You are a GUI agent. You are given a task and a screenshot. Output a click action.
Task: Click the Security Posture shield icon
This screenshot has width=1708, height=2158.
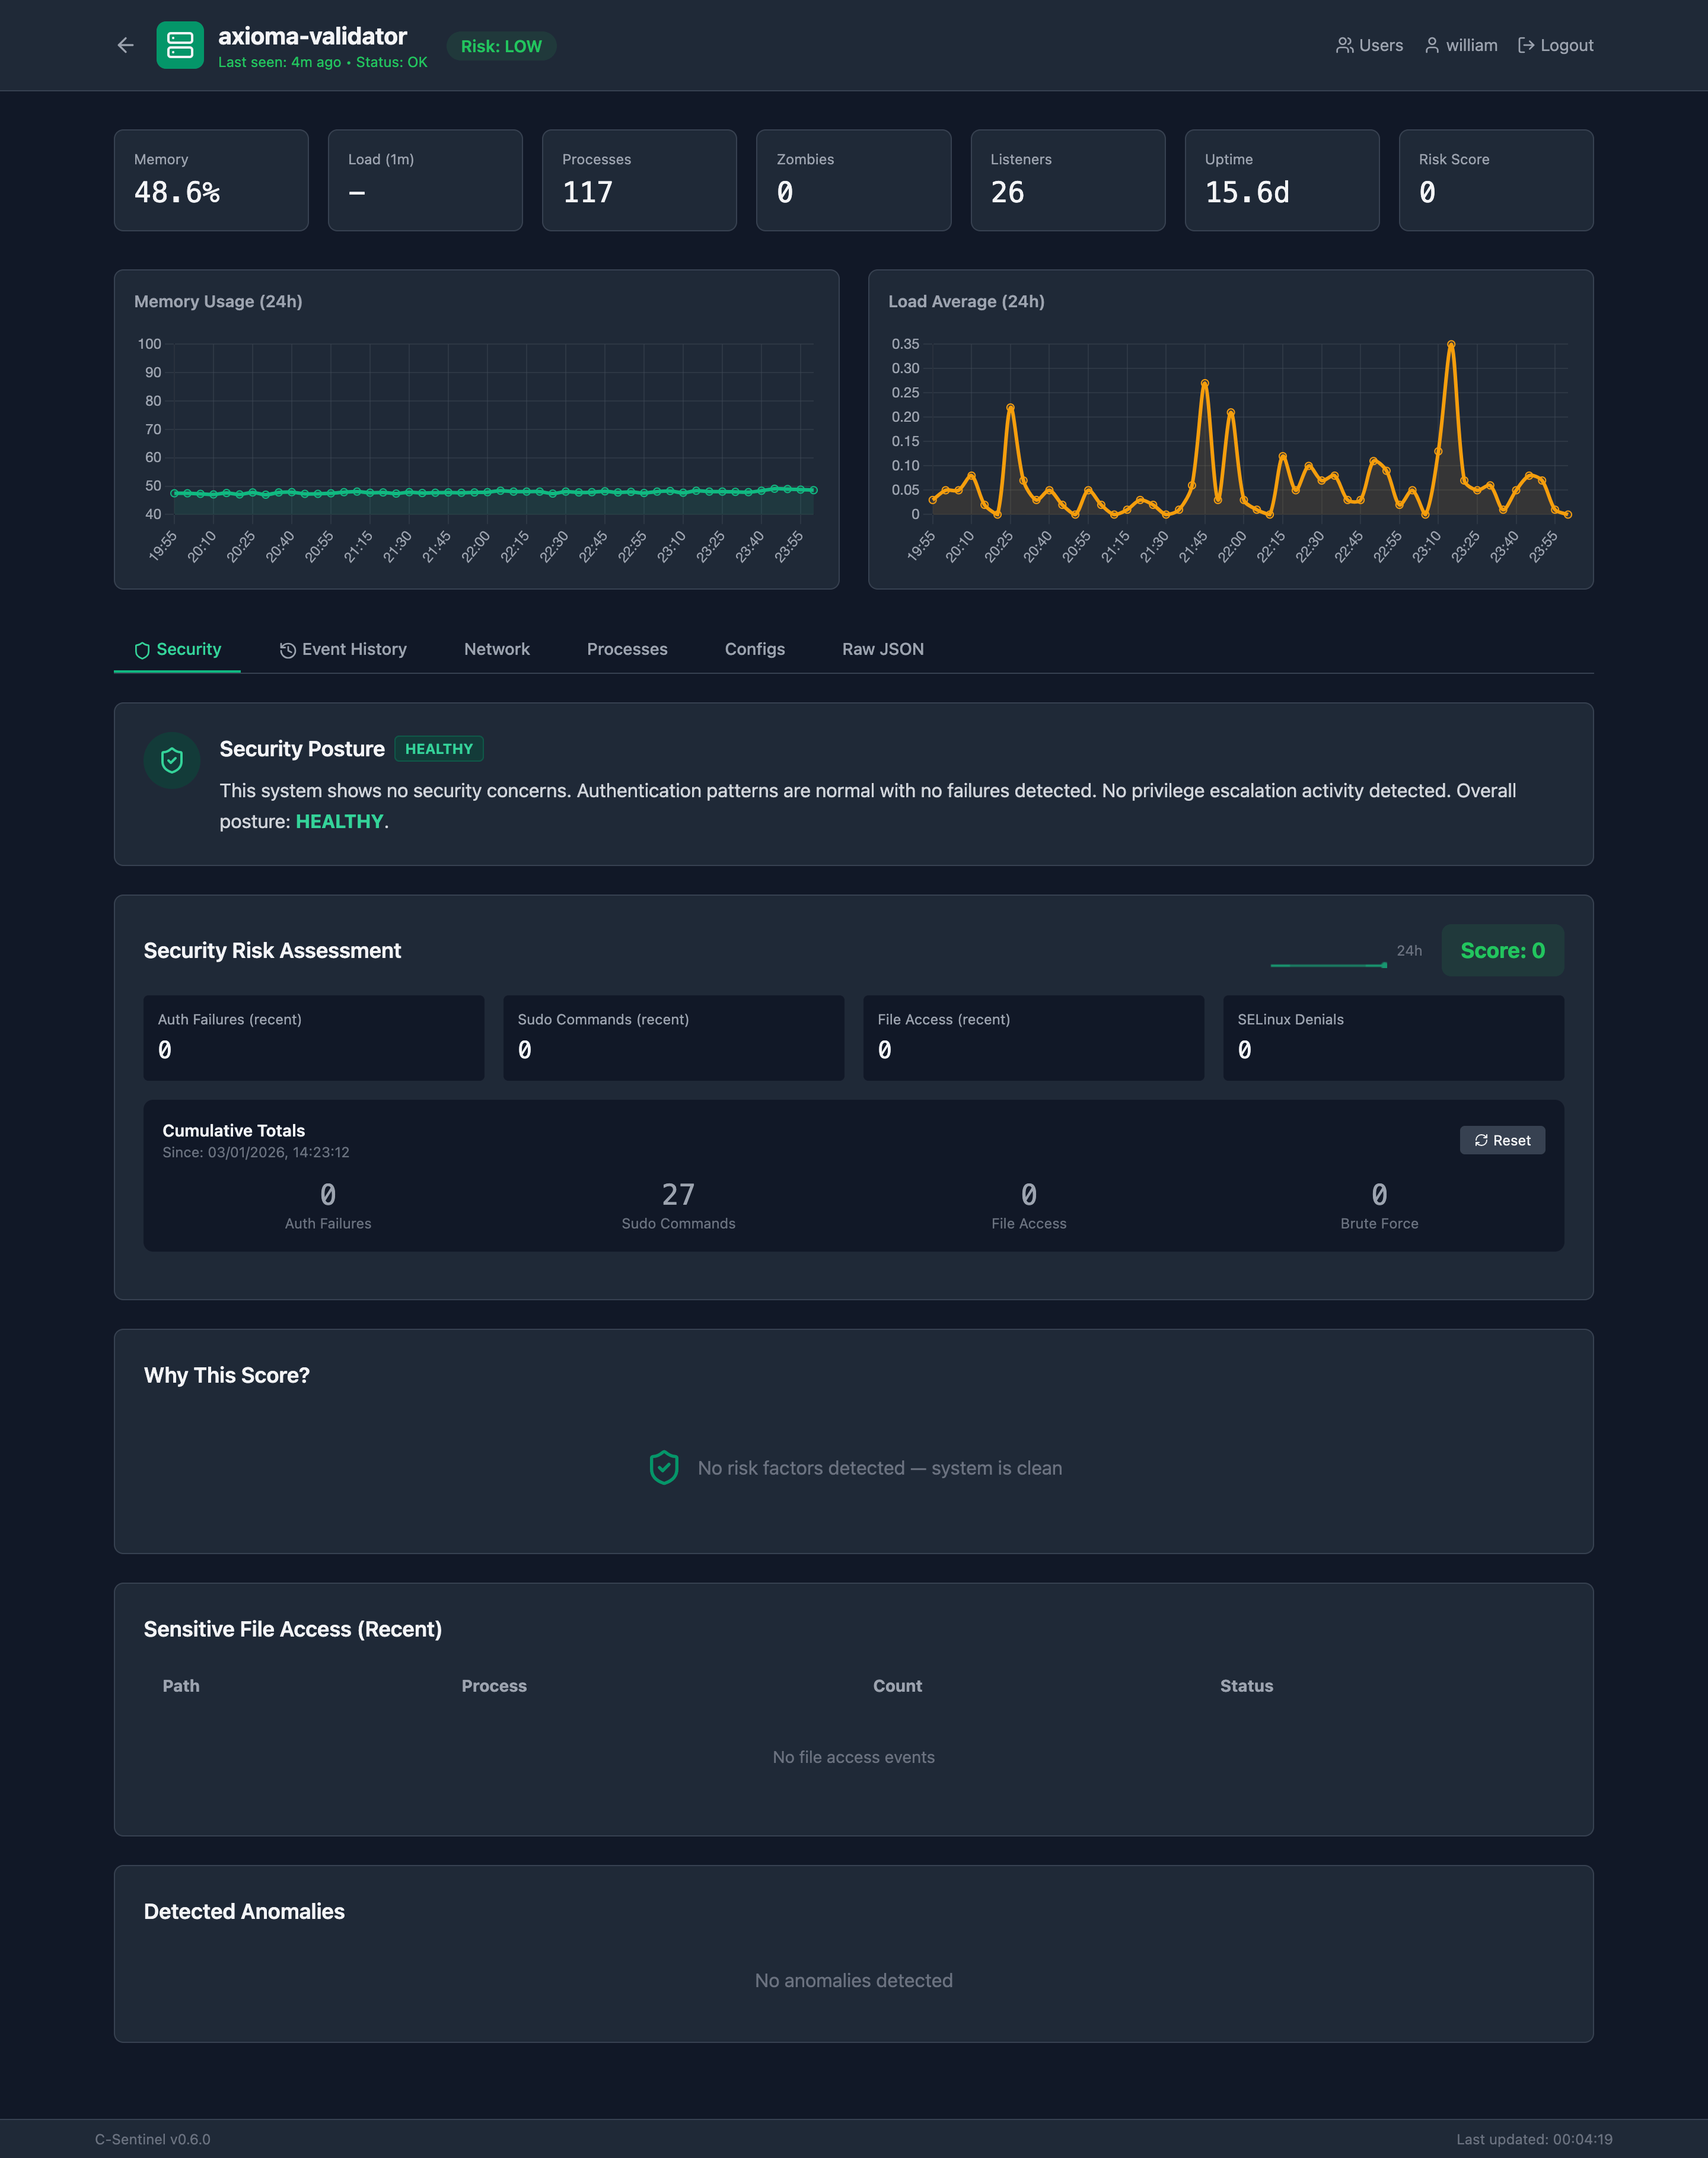(x=172, y=761)
